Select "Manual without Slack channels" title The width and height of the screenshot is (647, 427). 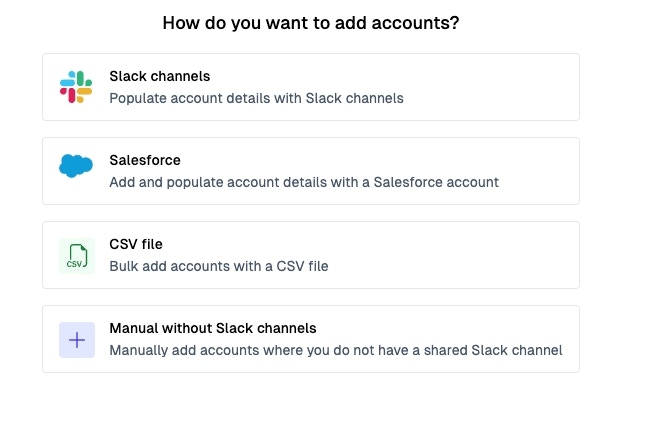(x=212, y=328)
